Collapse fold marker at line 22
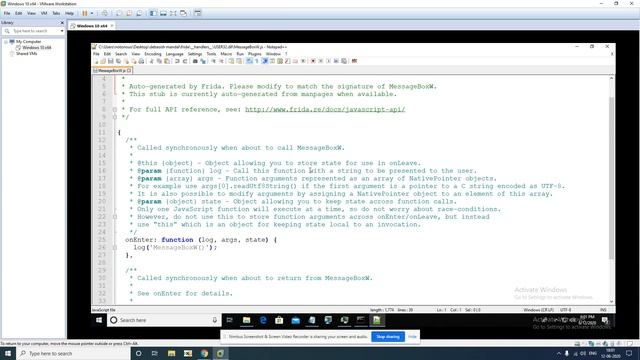Viewport: 640px width, 360px height. pyautogui.click(x=115, y=217)
